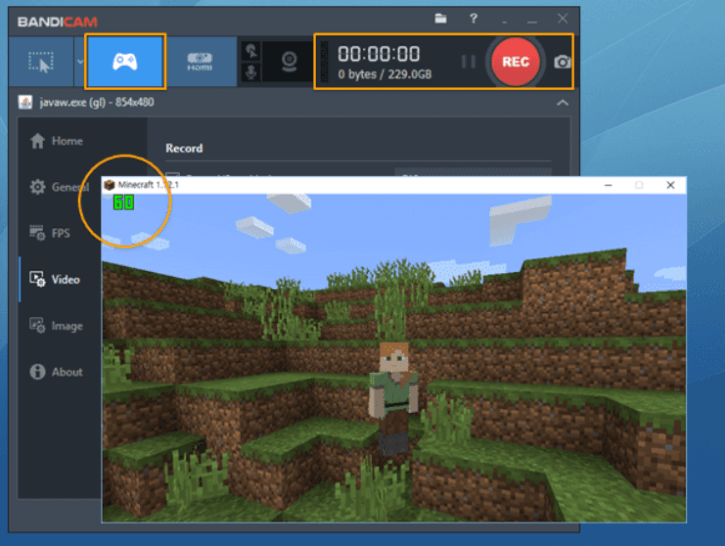
Task: Collapse the panel with the up chevron
Action: 562,103
